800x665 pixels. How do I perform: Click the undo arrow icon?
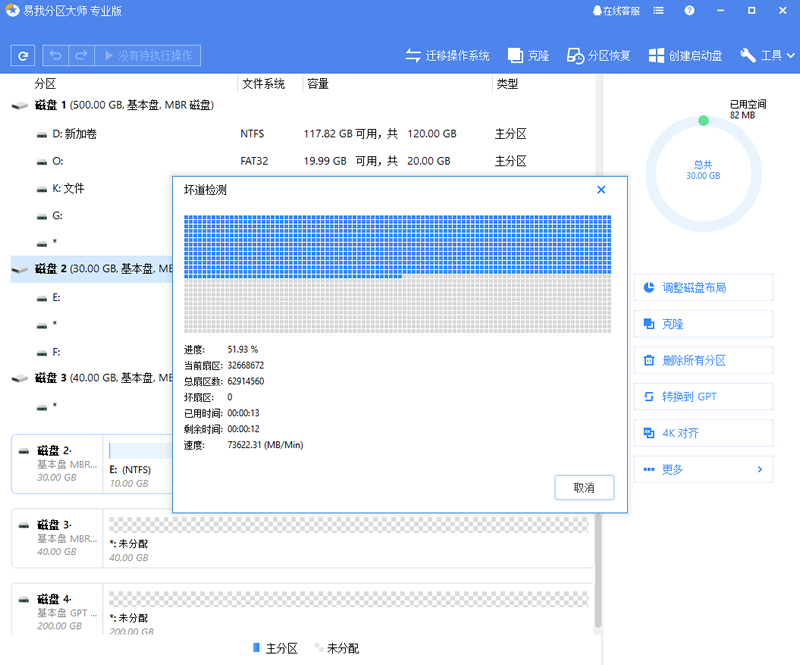tap(55, 55)
